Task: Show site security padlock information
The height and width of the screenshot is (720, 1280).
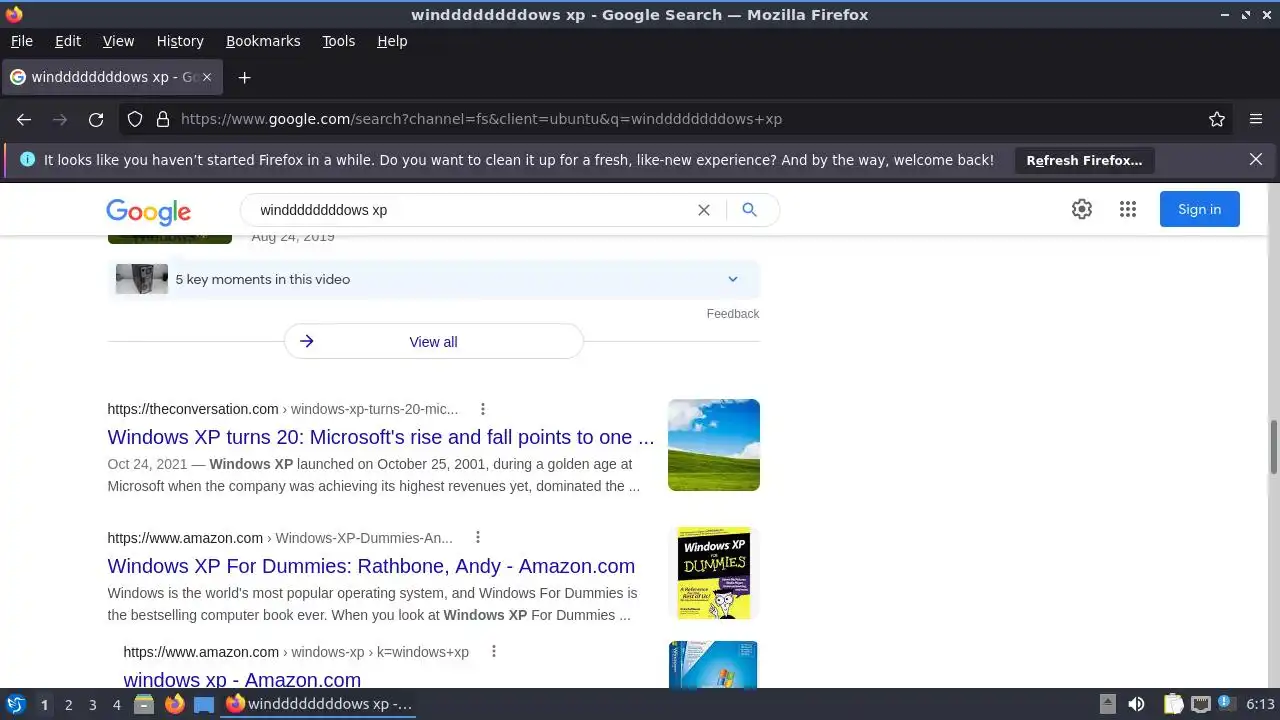Action: tap(163, 119)
